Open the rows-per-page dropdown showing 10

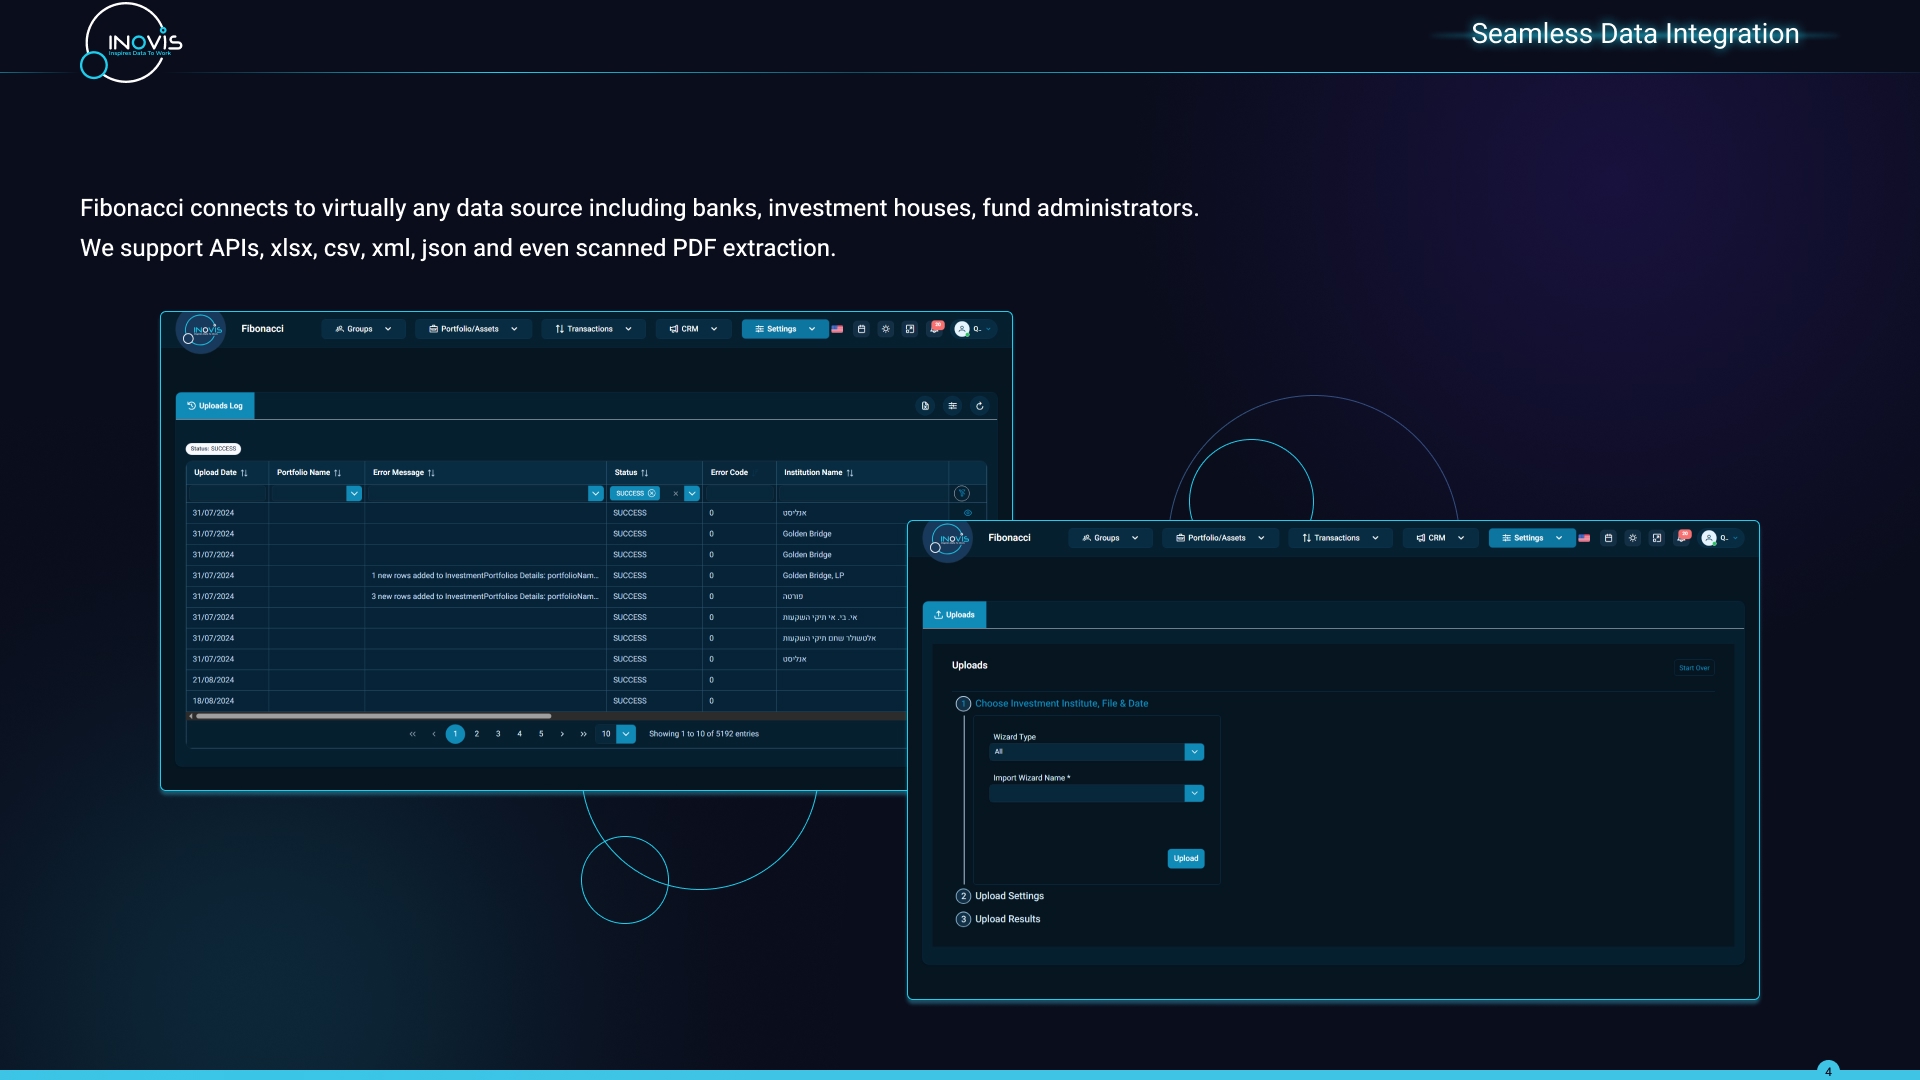point(626,734)
